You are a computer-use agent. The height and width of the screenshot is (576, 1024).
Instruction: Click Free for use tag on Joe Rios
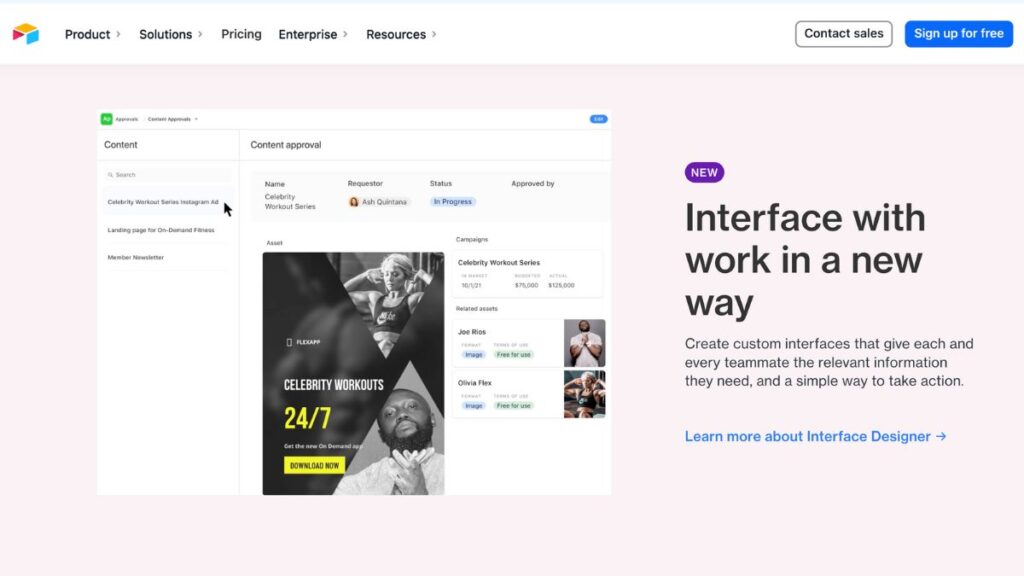(x=513, y=355)
